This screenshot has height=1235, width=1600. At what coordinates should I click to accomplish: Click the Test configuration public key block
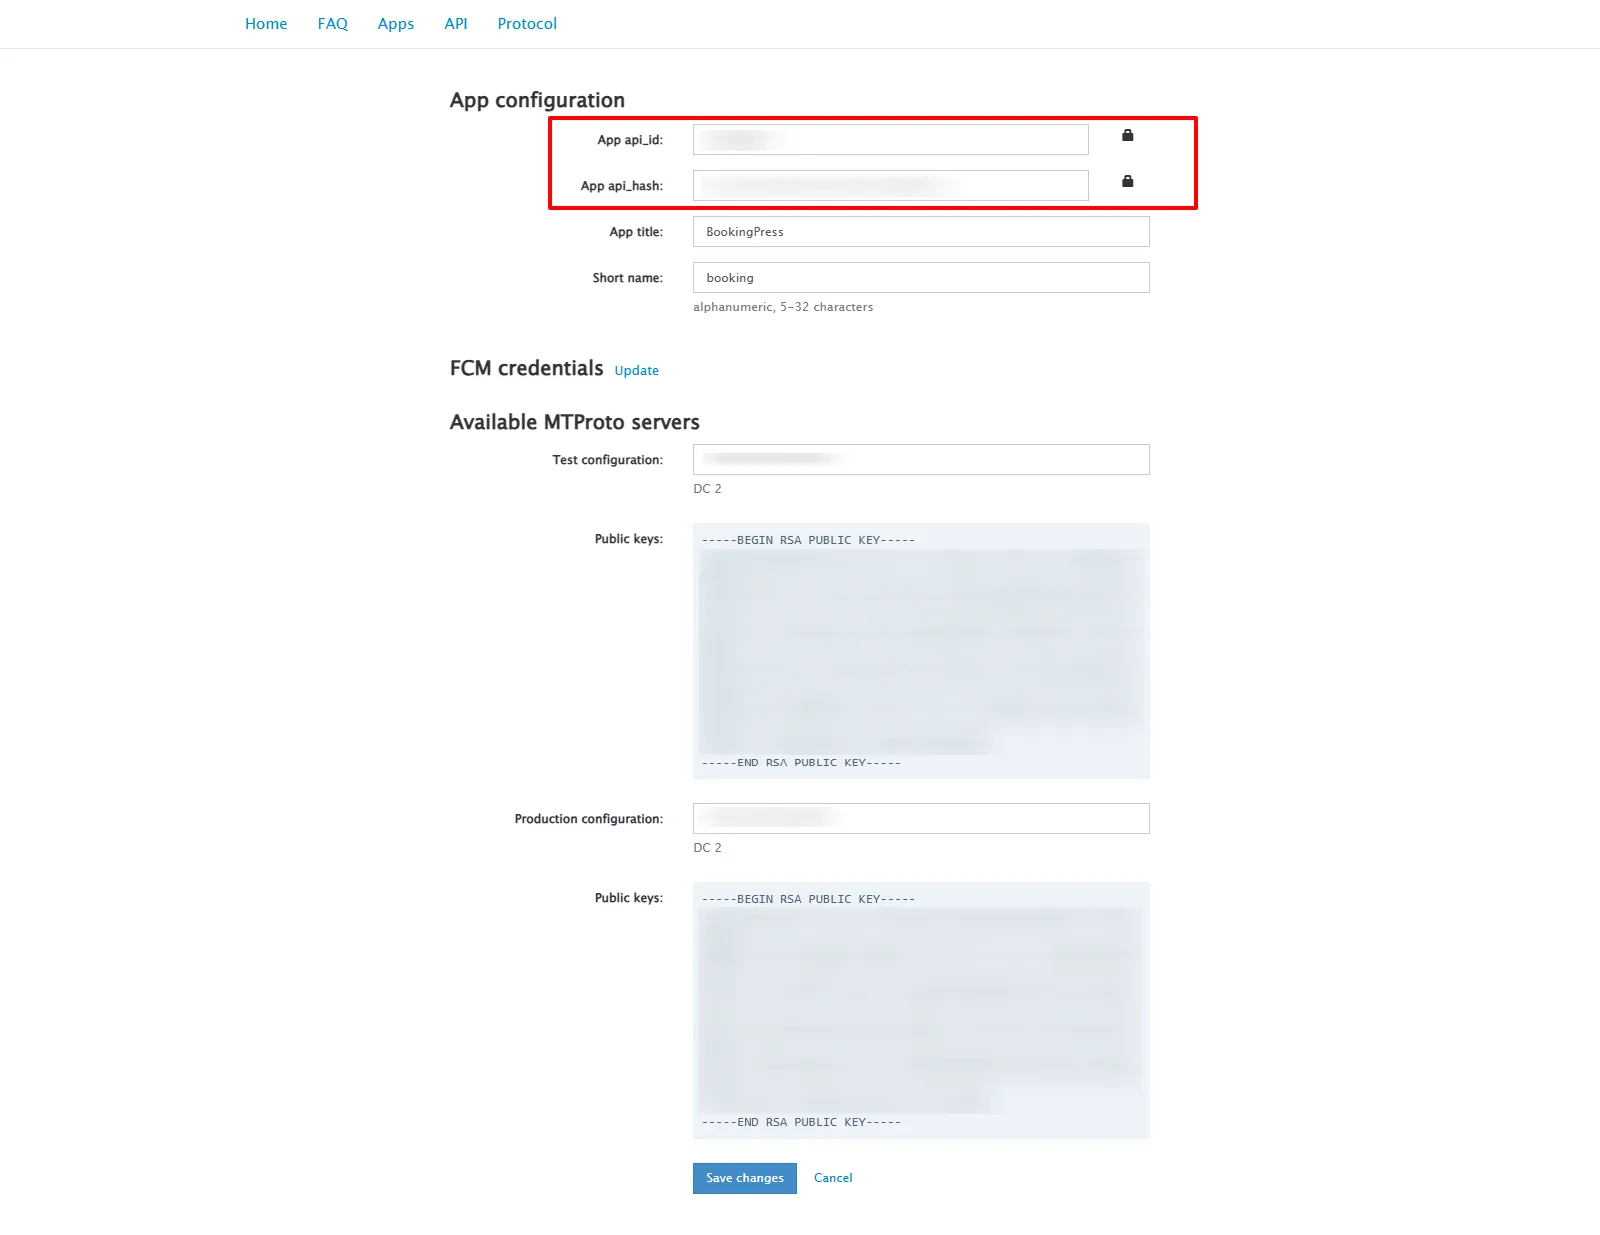point(921,651)
